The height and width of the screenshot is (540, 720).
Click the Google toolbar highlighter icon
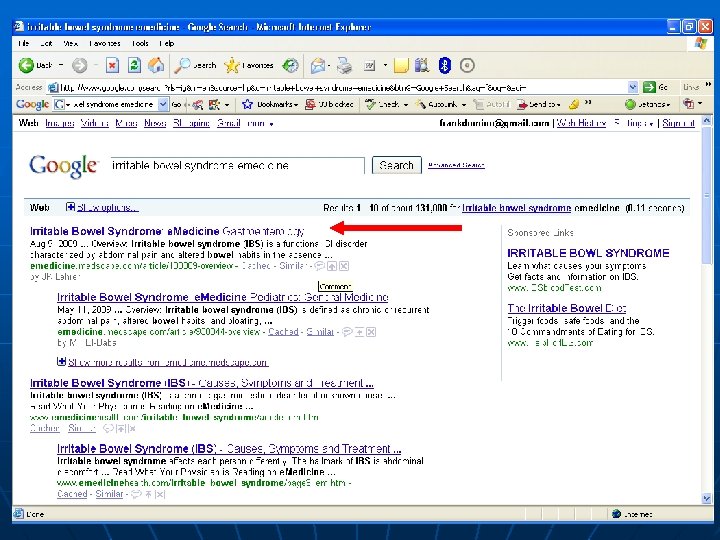point(573,105)
